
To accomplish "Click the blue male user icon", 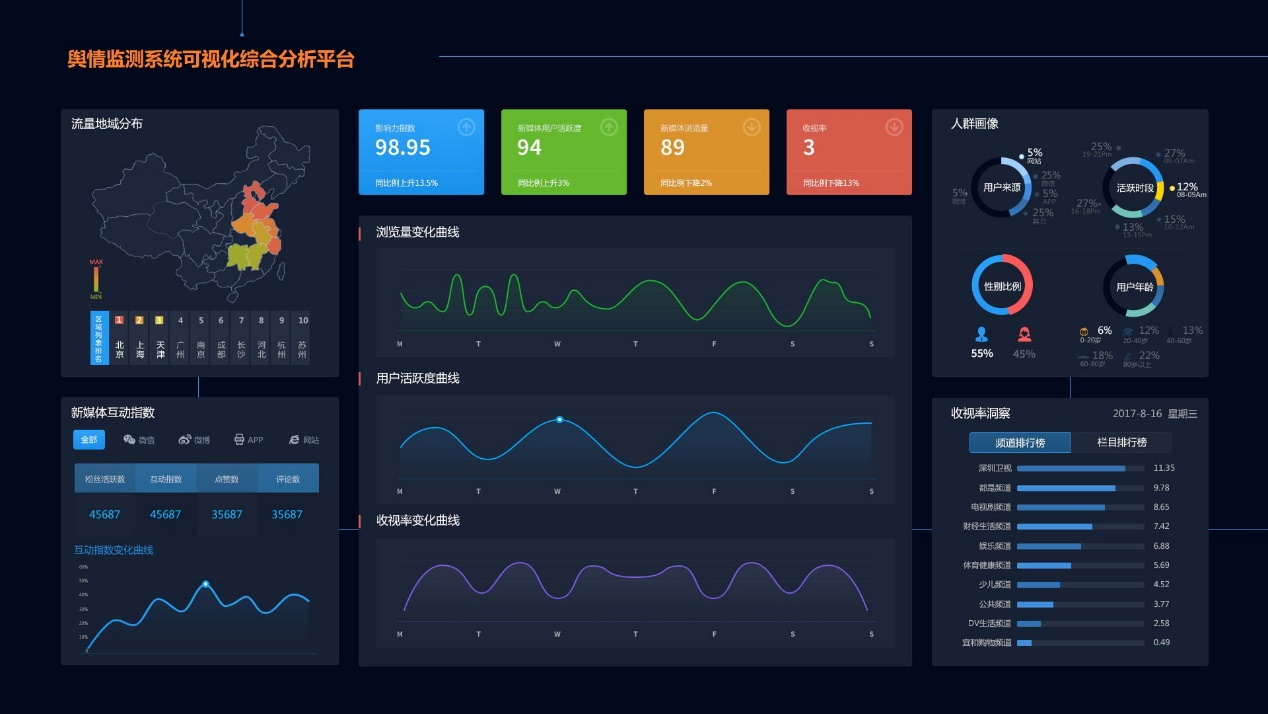I will point(982,334).
